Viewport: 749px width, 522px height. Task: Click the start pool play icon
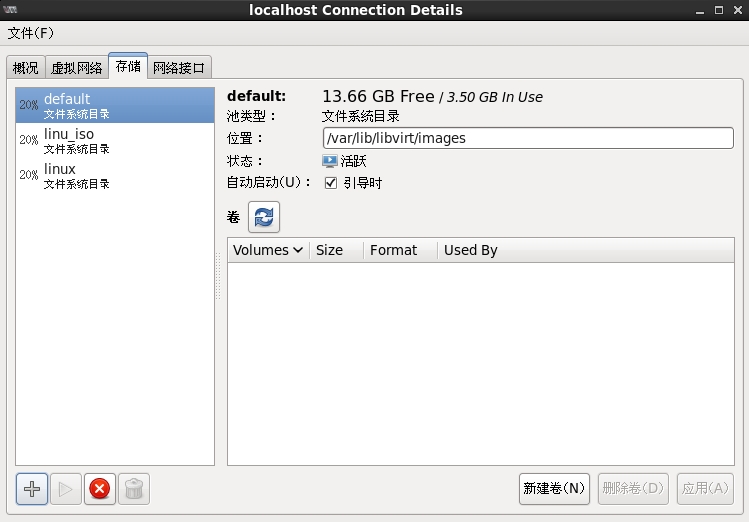point(66,489)
